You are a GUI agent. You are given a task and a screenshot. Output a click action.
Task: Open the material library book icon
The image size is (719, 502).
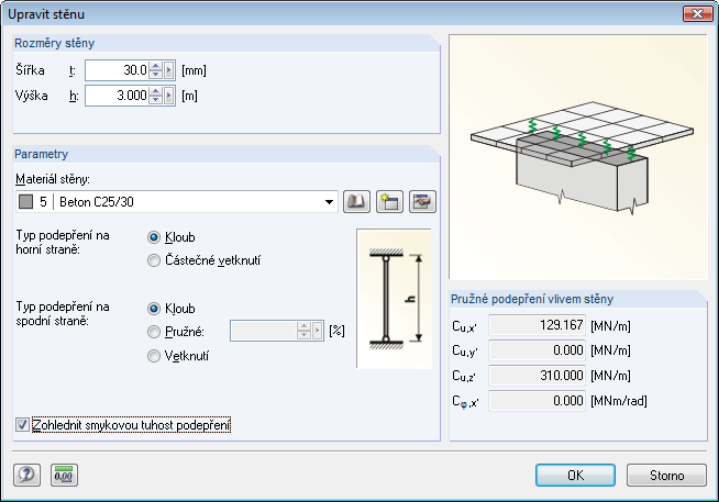356,202
